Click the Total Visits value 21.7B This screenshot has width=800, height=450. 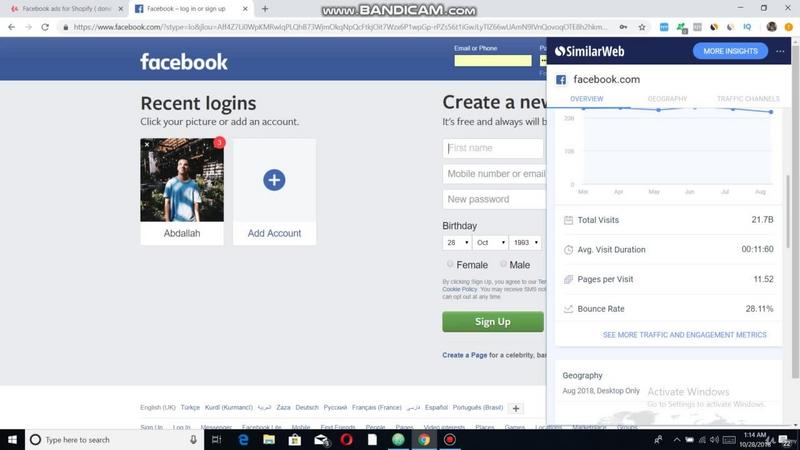[762, 219]
